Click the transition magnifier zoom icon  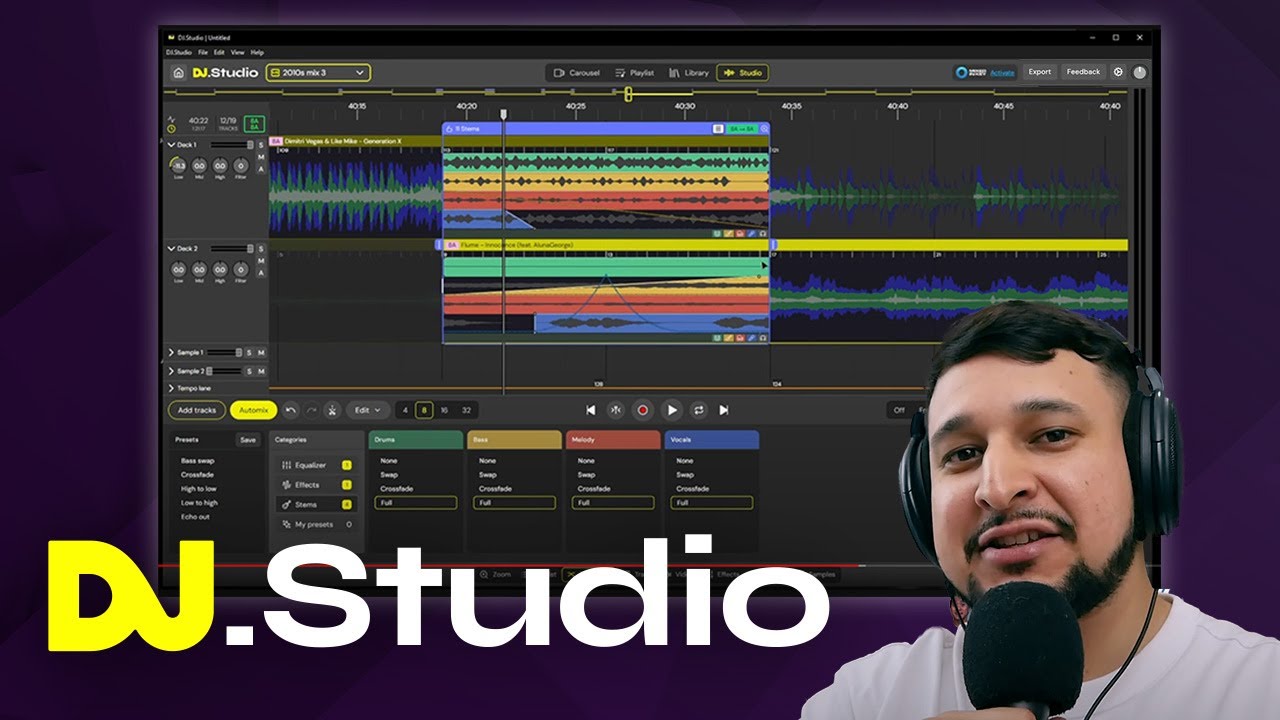[x=764, y=129]
